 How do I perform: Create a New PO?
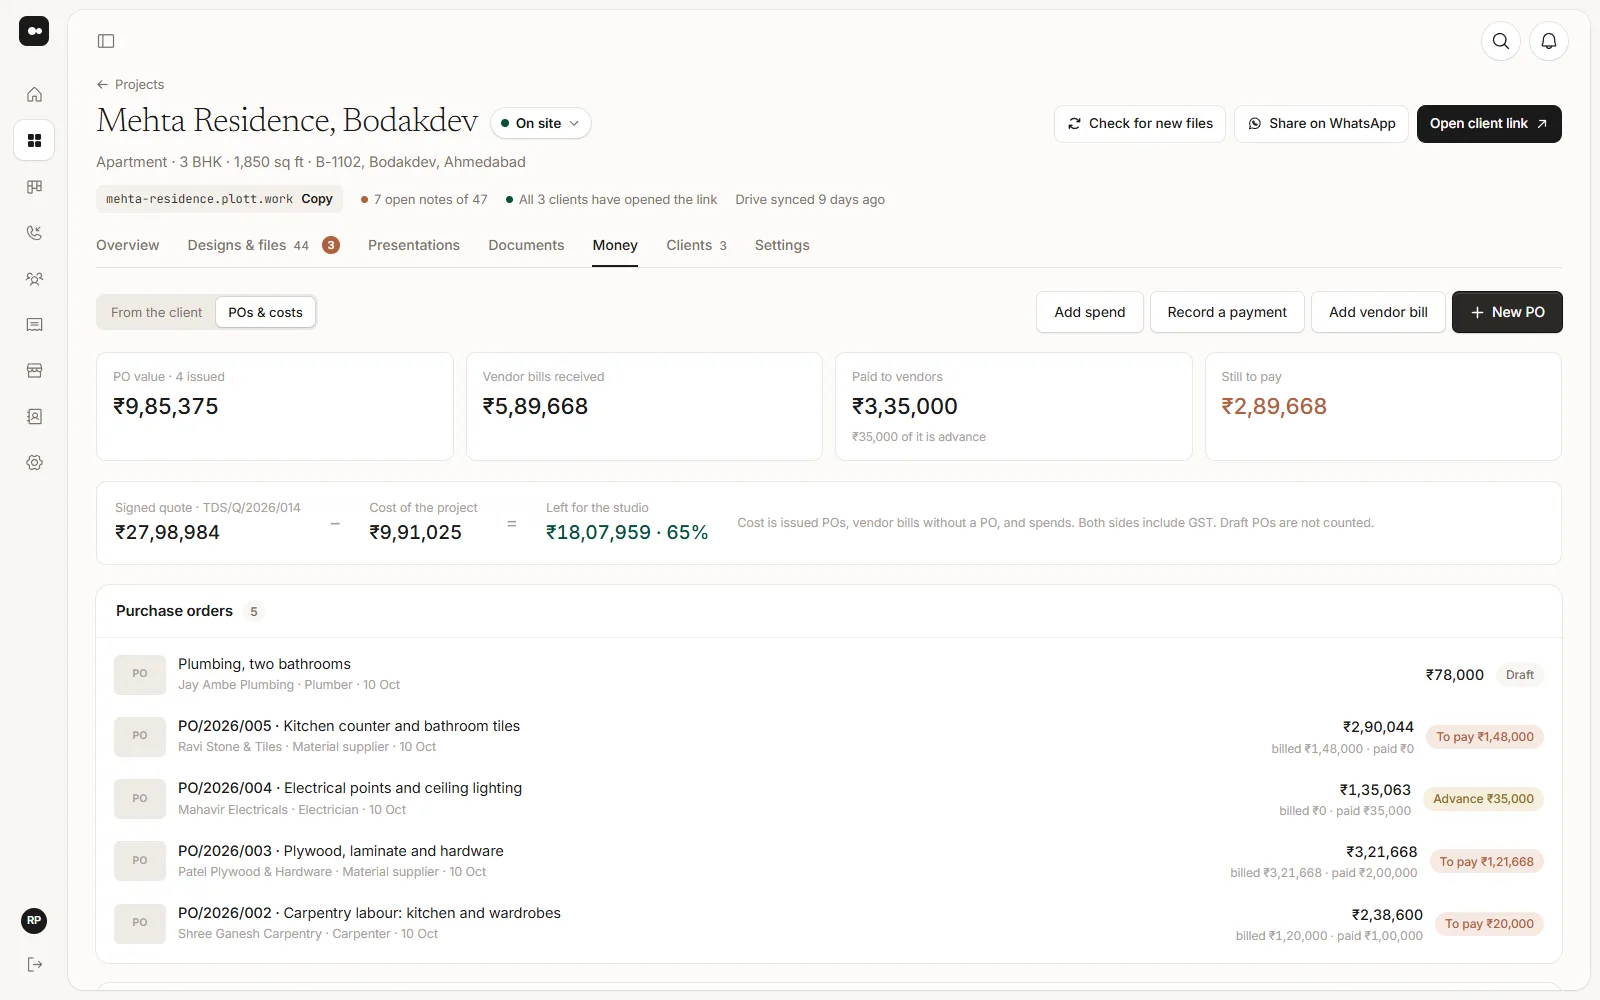click(x=1507, y=313)
